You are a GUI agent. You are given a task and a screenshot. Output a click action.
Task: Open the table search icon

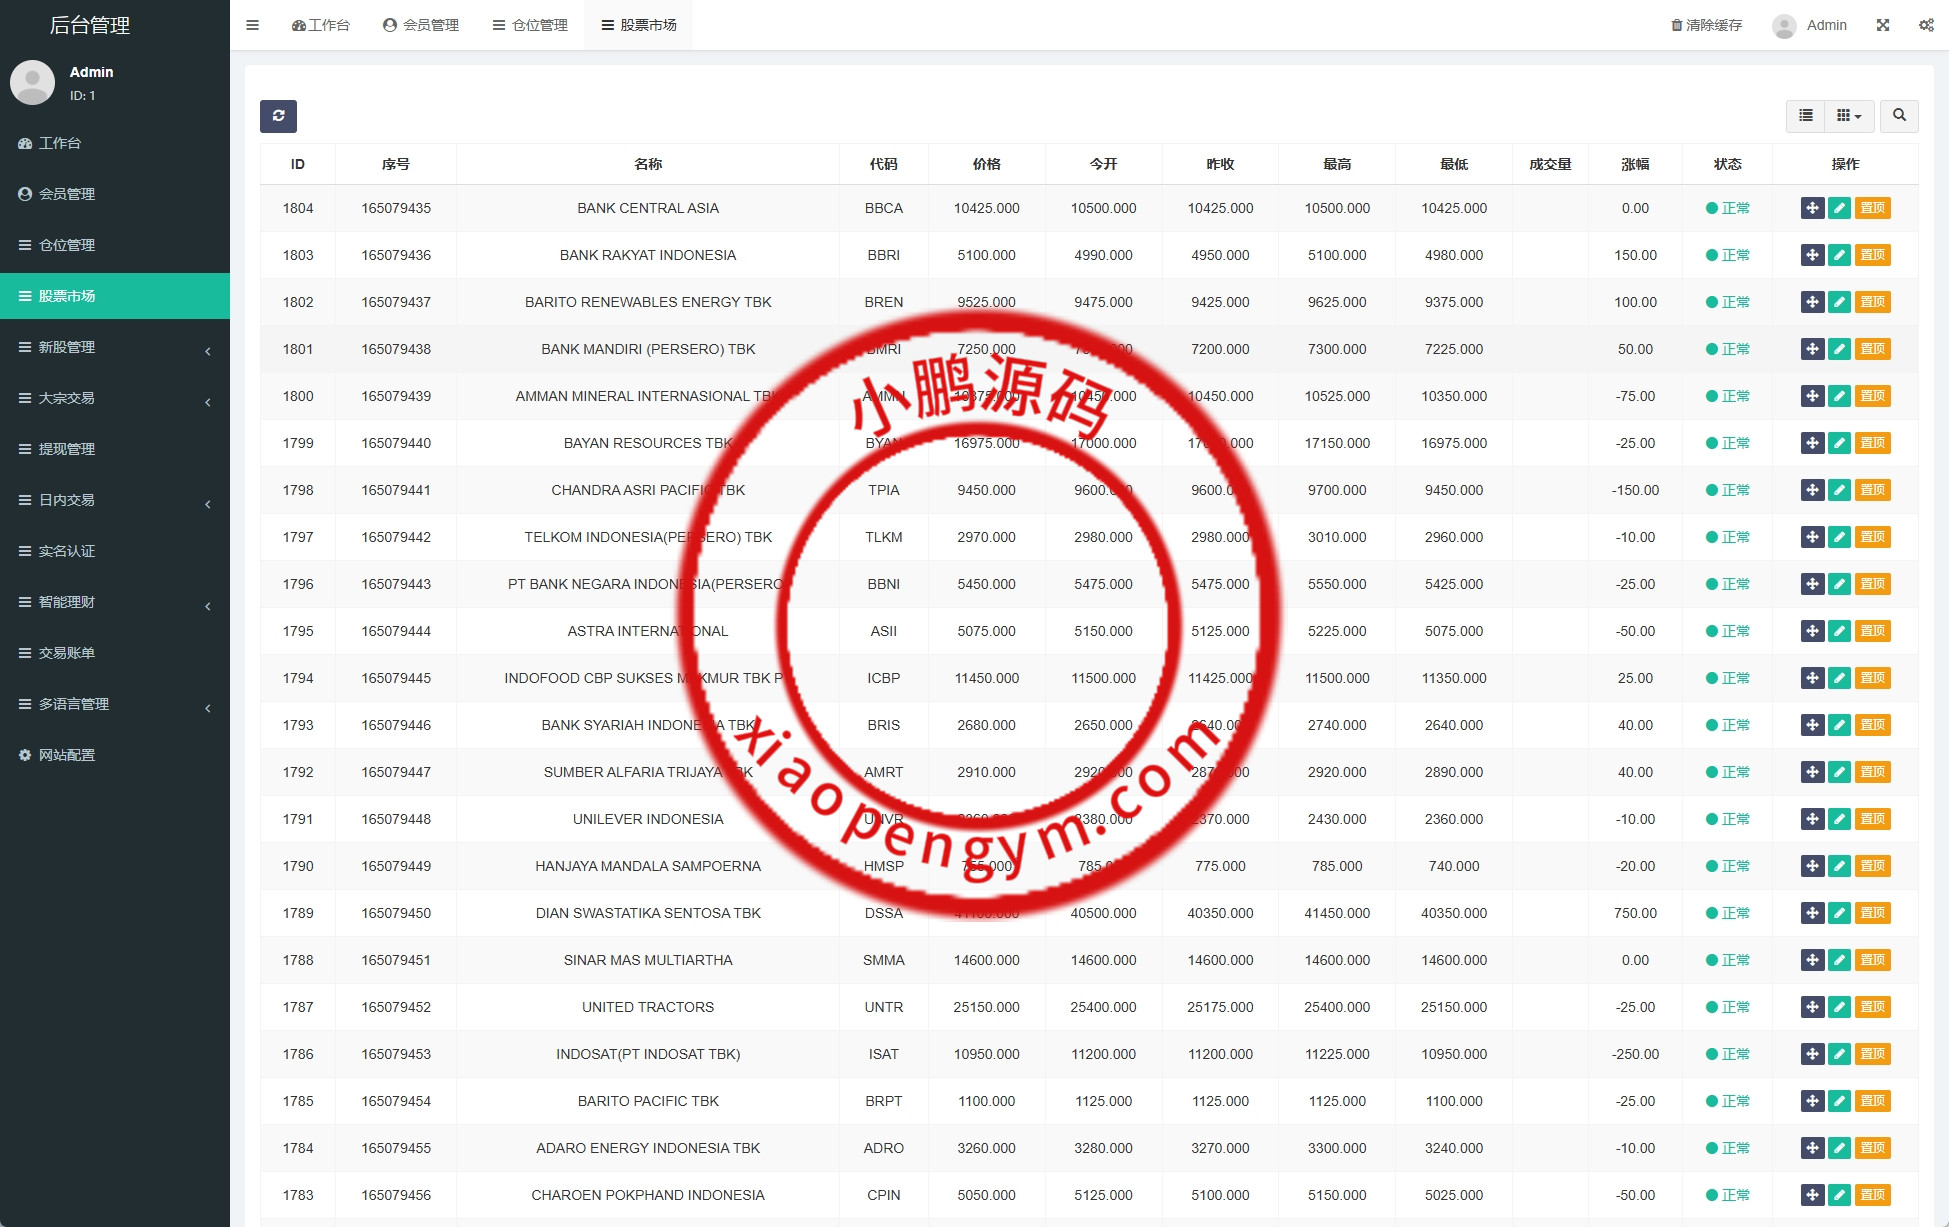pos(1899,116)
